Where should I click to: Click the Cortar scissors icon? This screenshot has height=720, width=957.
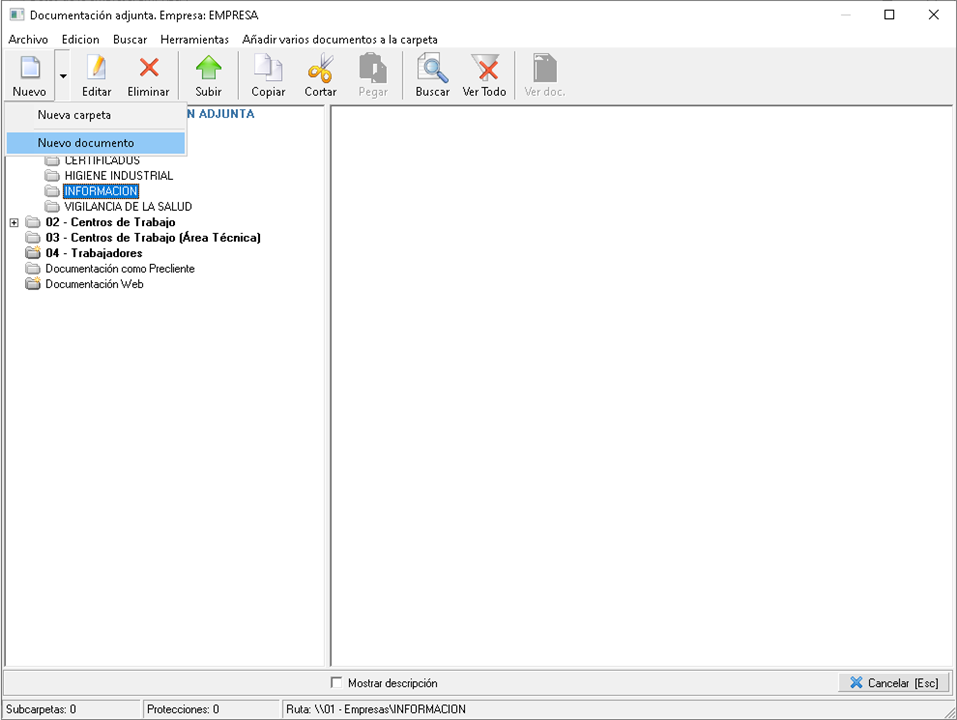coord(320,69)
